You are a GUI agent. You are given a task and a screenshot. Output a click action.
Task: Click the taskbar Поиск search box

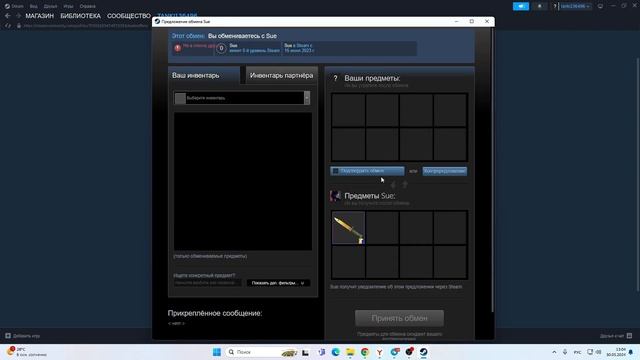point(262,352)
